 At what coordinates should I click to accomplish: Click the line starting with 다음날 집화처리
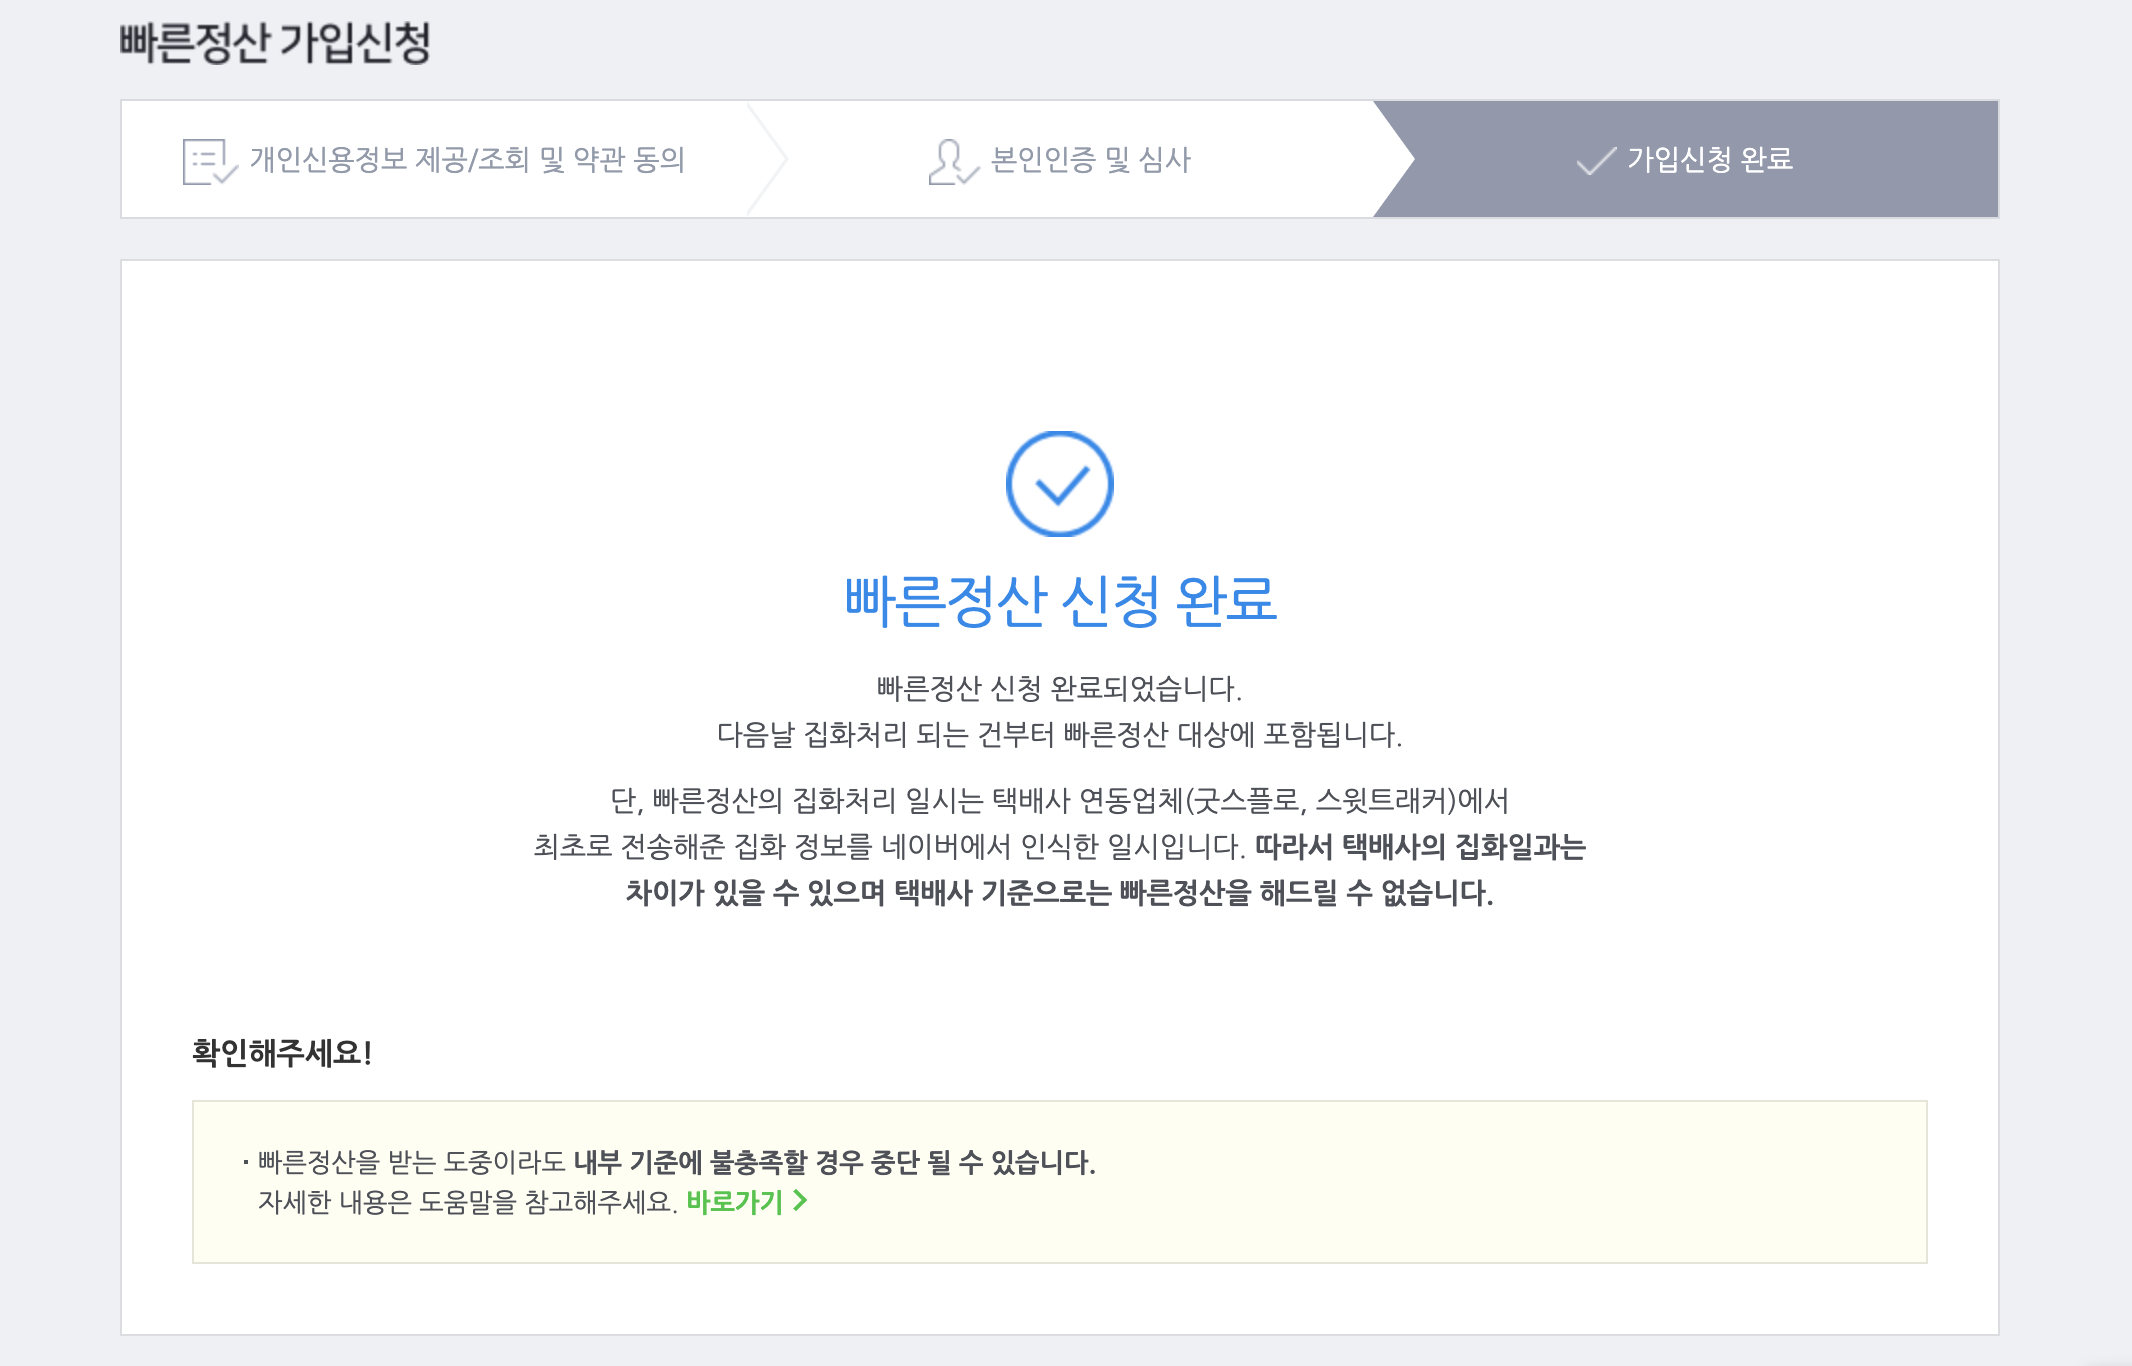pos(1059,735)
